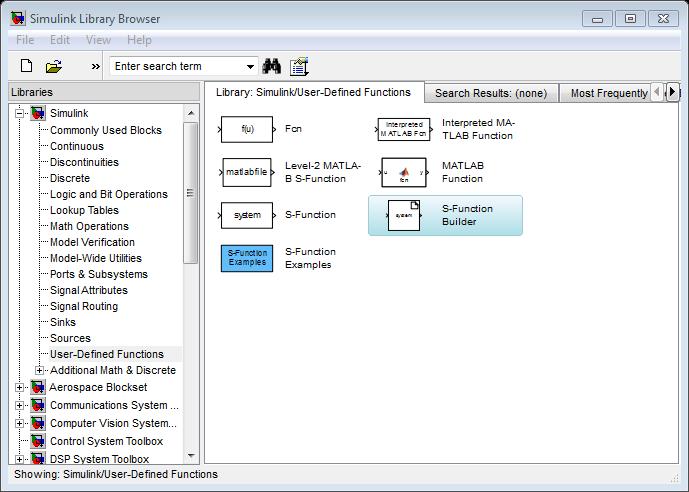Select Sinks library in tree
This screenshot has height=492, width=689.
[63, 322]
